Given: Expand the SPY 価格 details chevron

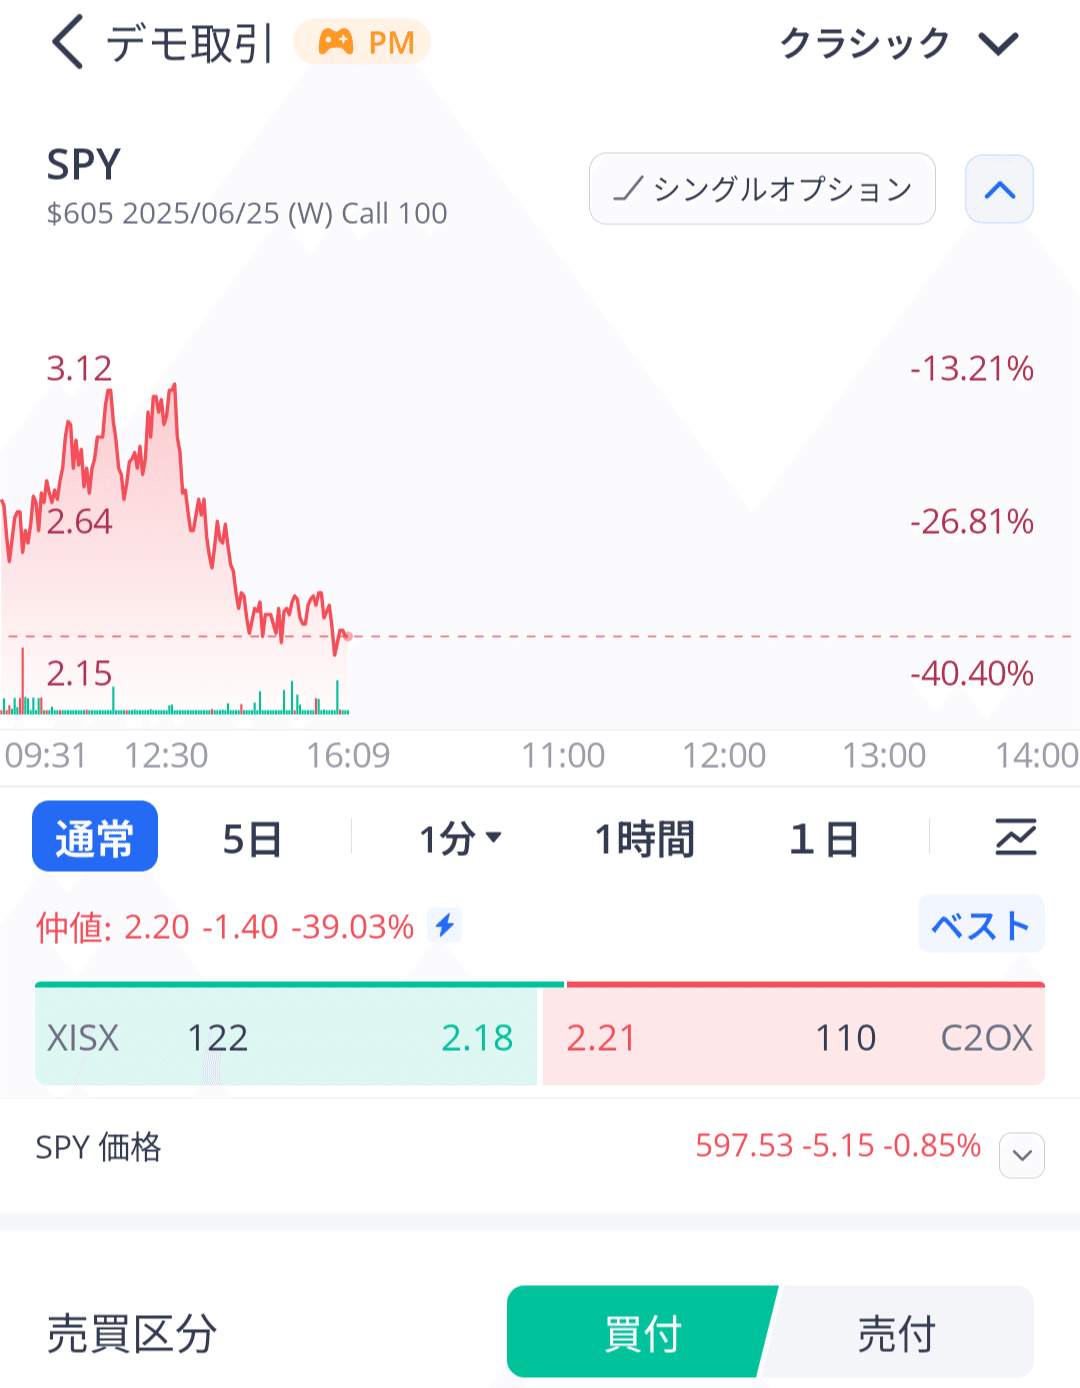Looking at the screenshot, I should (1021, 1156).
